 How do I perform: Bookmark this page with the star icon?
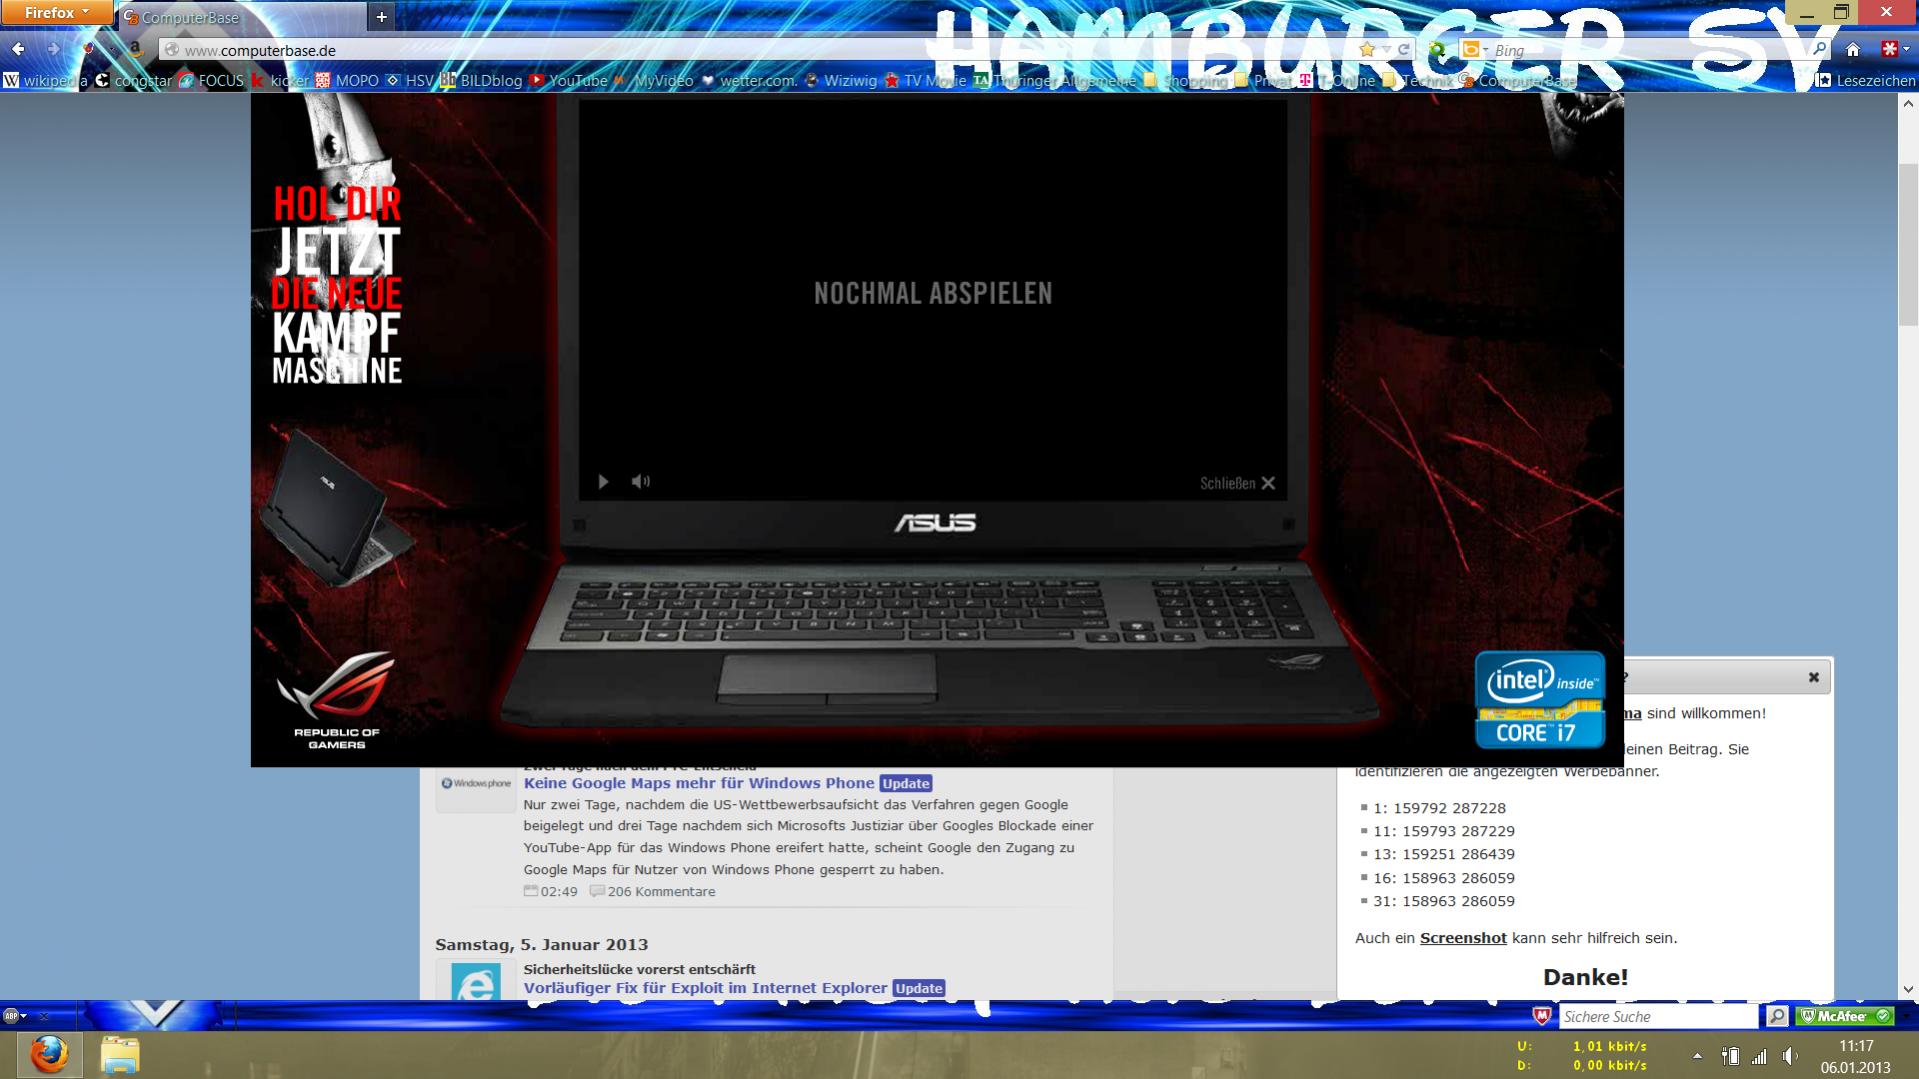pos(1366,49)
